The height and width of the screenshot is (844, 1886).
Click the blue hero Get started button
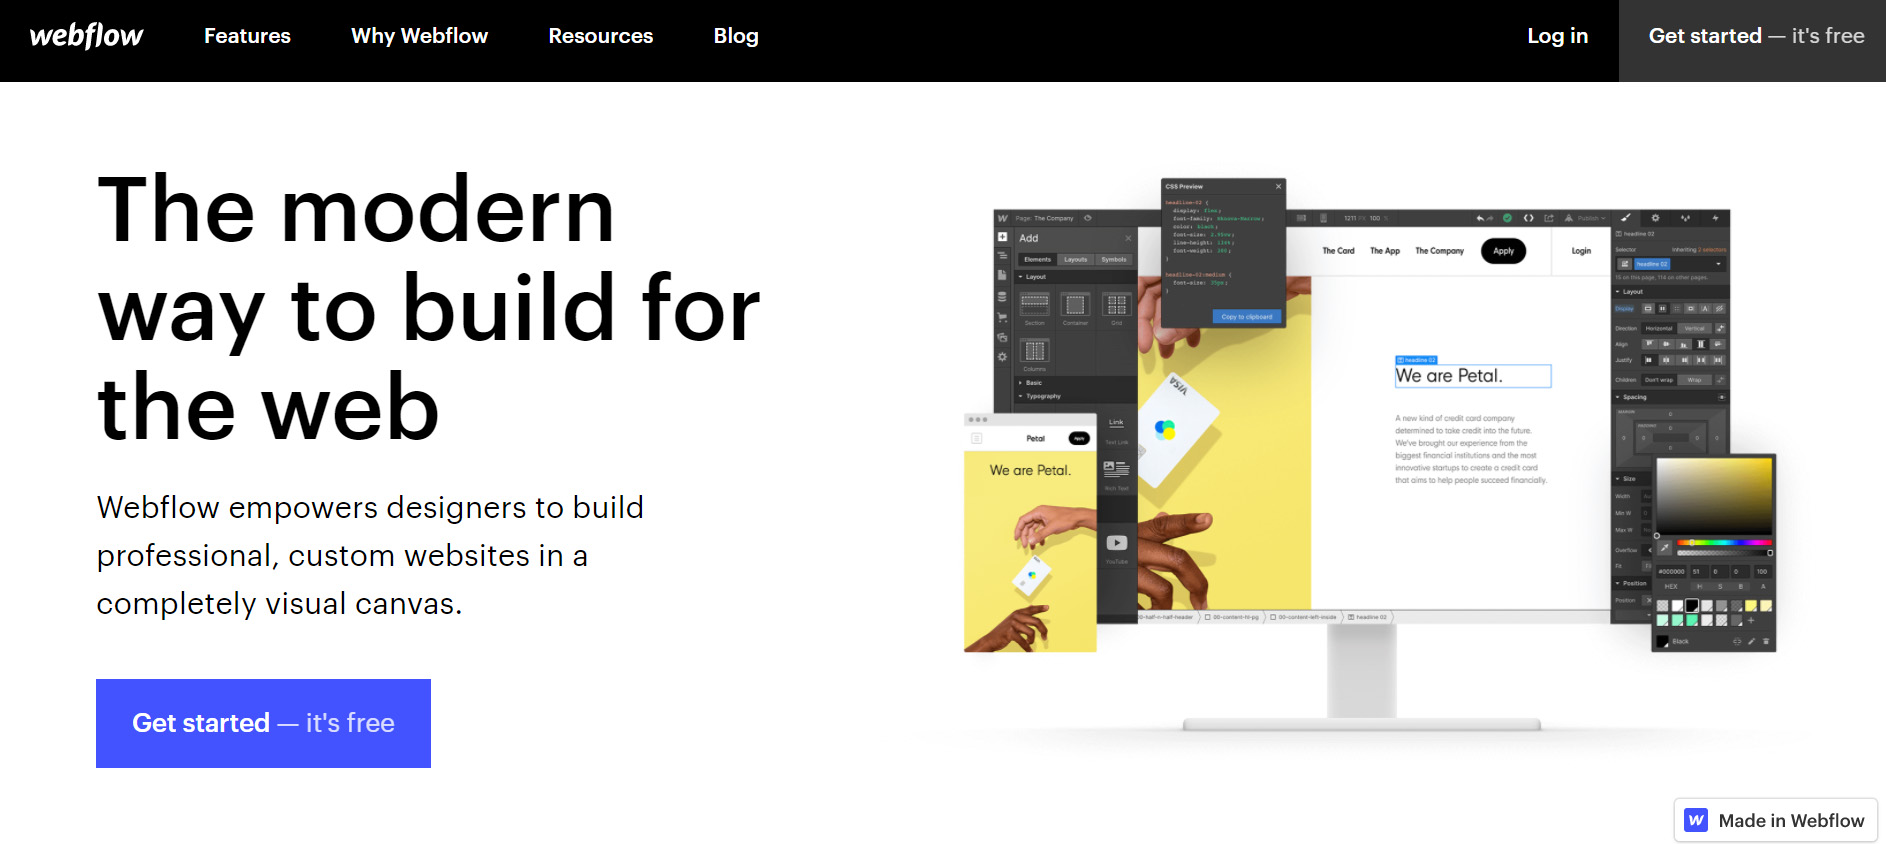pyautogui.click(x=263, y=723)
